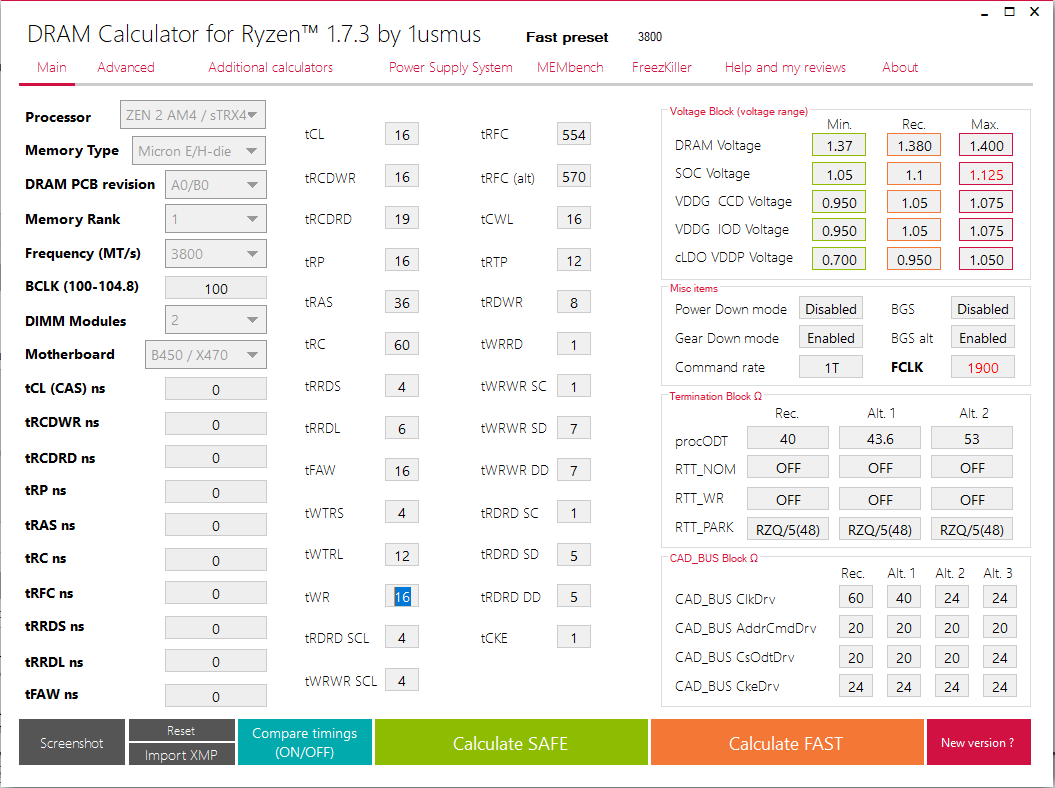Switch to the Advanced tab
1055x788 pixels.
pos(126,67)
